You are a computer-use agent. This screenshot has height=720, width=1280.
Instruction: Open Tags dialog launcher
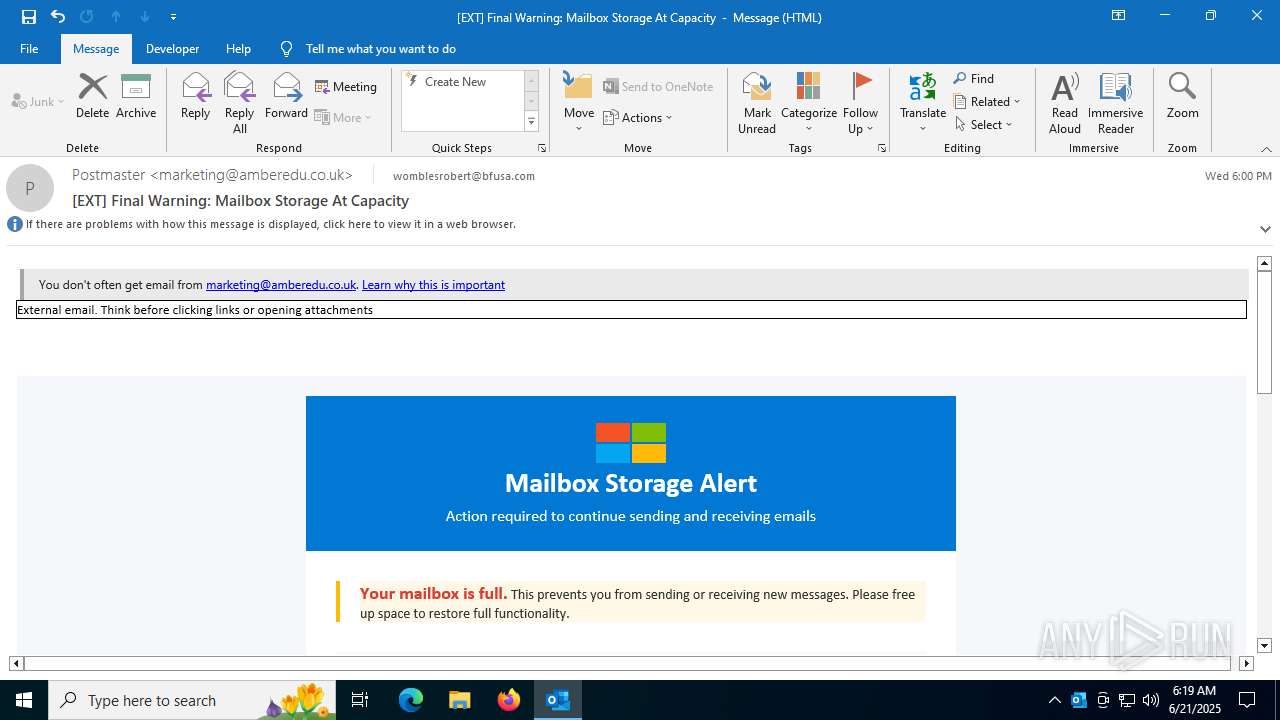click(x=882, y=148)
